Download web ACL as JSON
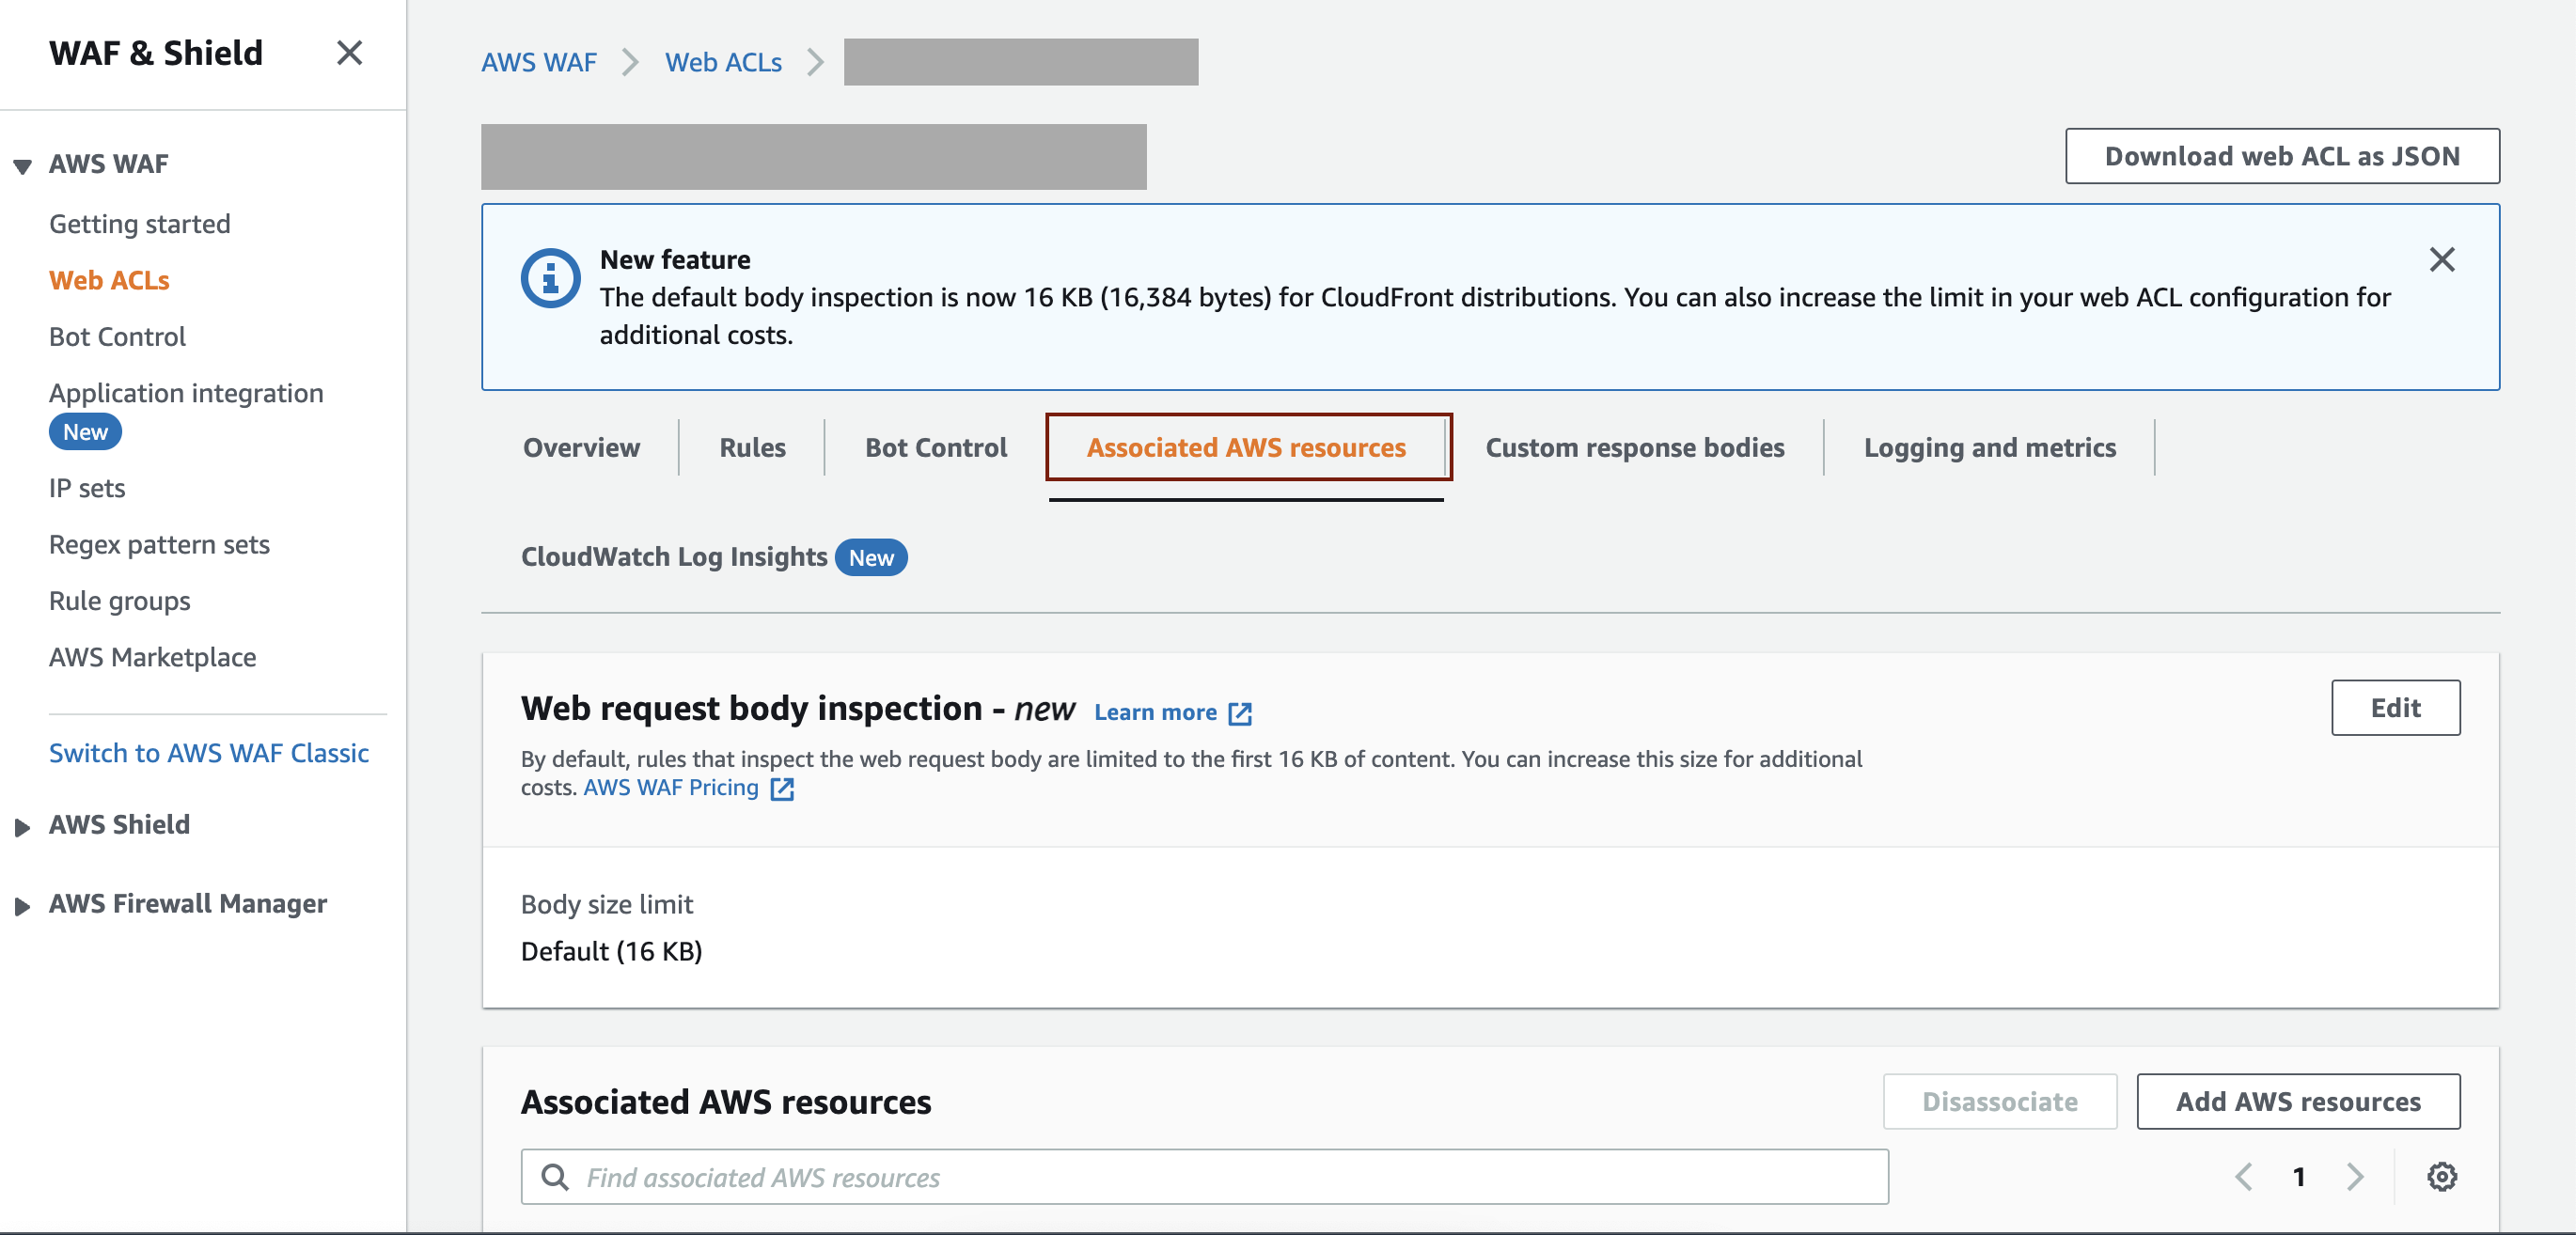 (x=2282, y=156)
